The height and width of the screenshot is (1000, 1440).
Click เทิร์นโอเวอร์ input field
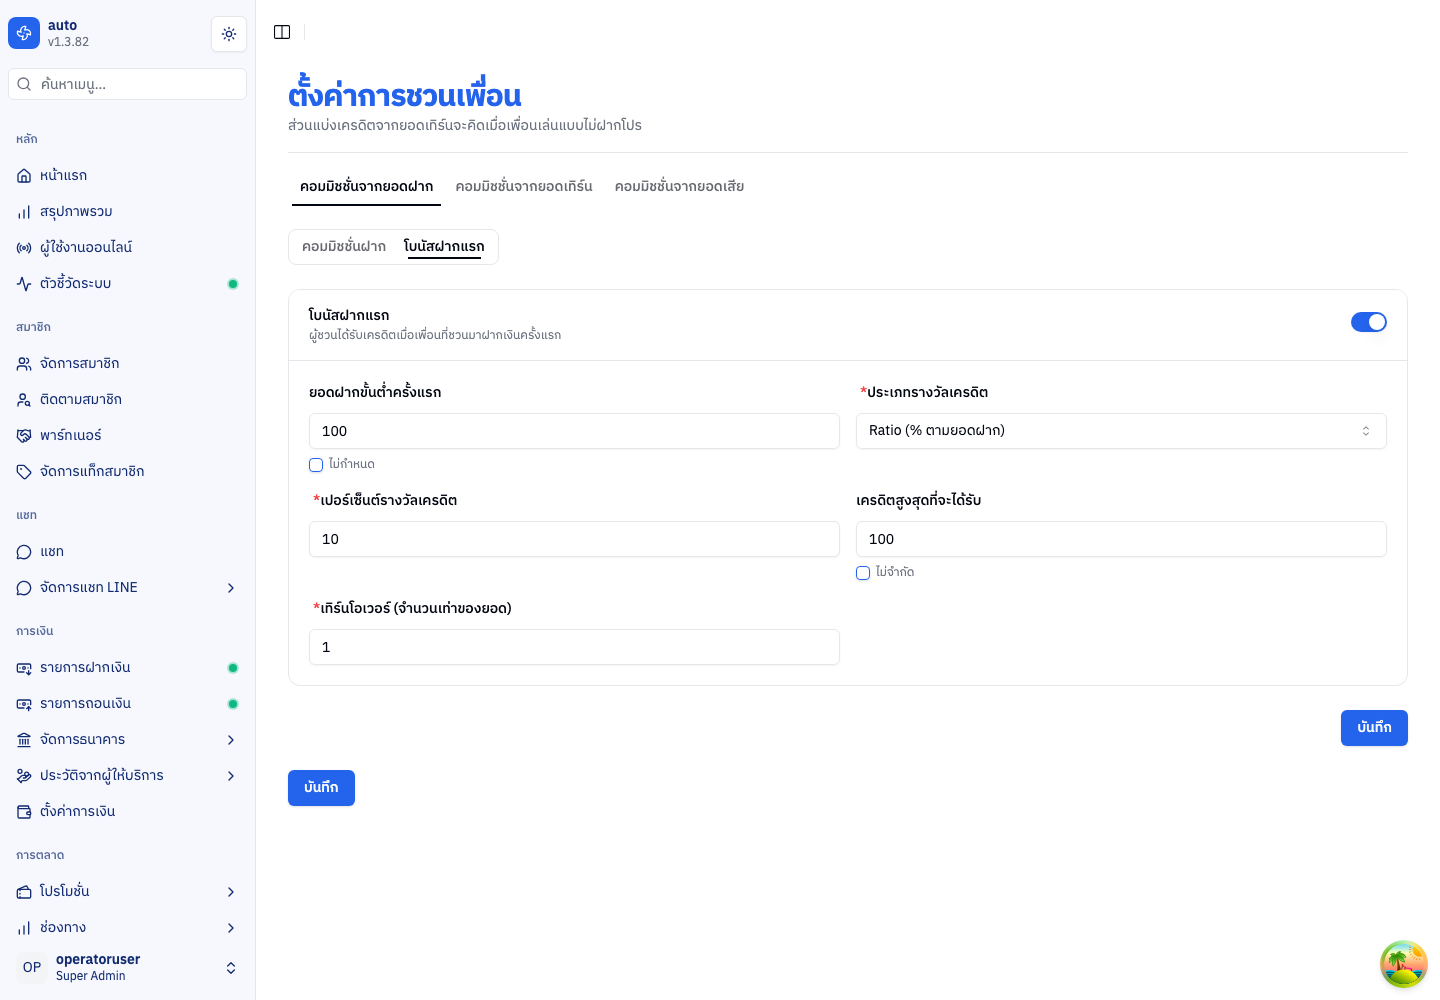tap(574, 647)
